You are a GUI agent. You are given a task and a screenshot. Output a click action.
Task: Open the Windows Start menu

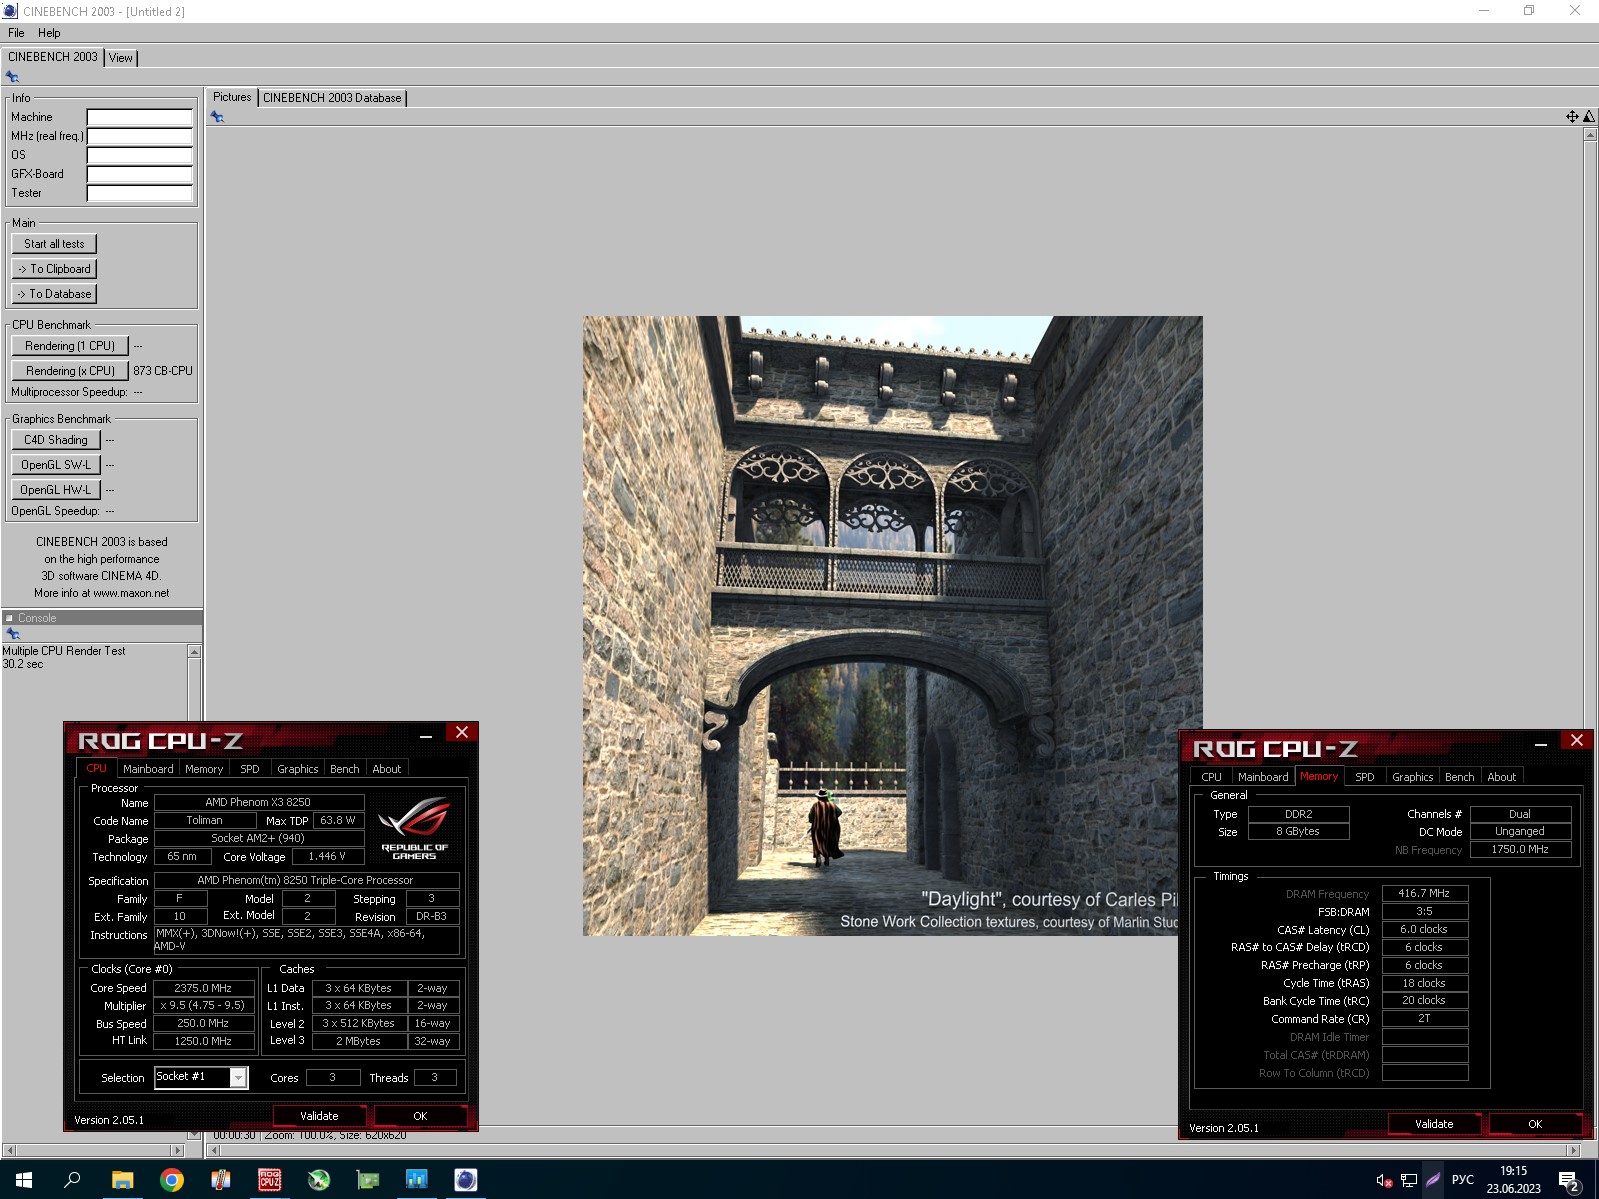24,1180
